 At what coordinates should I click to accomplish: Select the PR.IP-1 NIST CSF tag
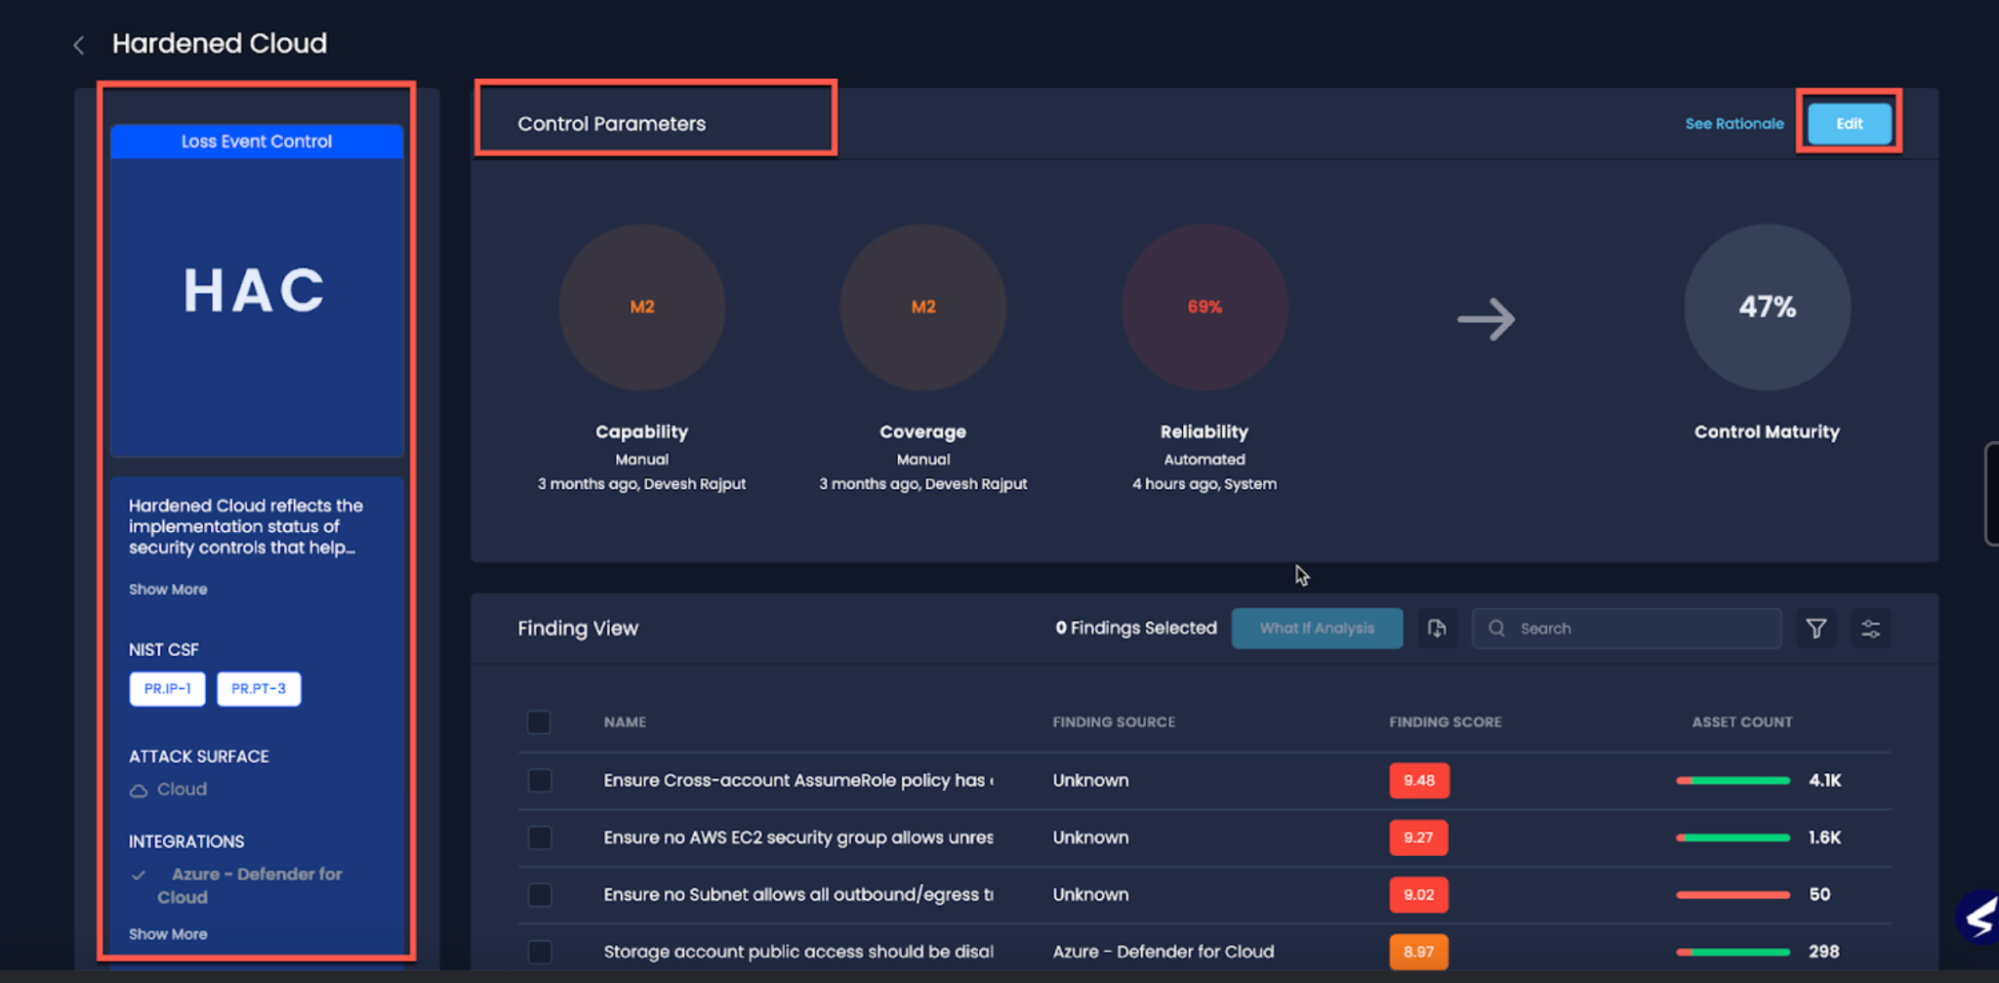(167, 689)
